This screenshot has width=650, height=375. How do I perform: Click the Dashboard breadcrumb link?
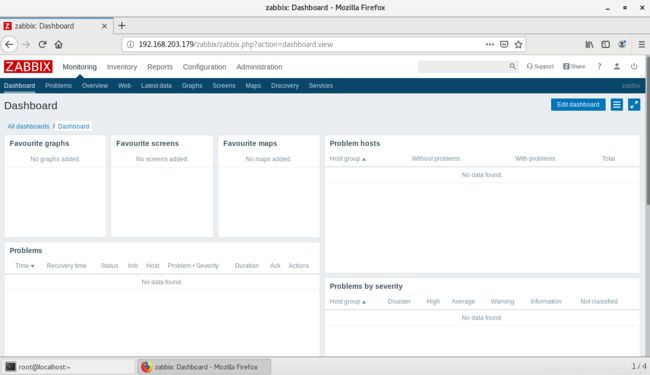click(73, 126)
